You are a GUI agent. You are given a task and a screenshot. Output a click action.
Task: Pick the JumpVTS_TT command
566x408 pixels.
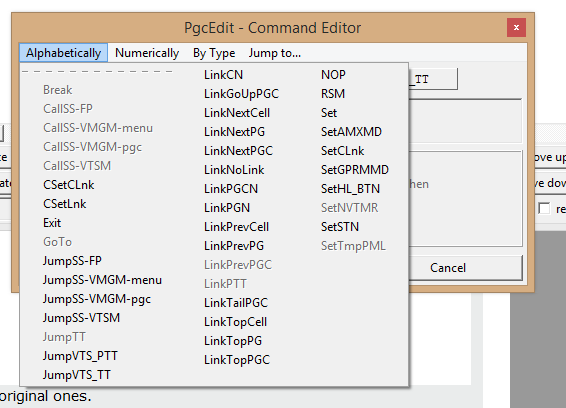pyautogui.click(x=77, y=375)
